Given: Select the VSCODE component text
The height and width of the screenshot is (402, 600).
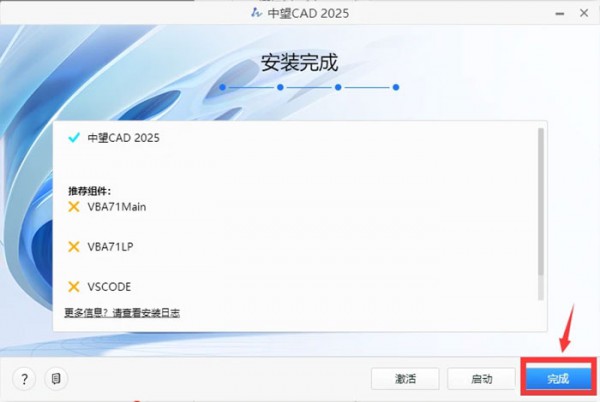Looking at the screenshot, I should point(109,286).
